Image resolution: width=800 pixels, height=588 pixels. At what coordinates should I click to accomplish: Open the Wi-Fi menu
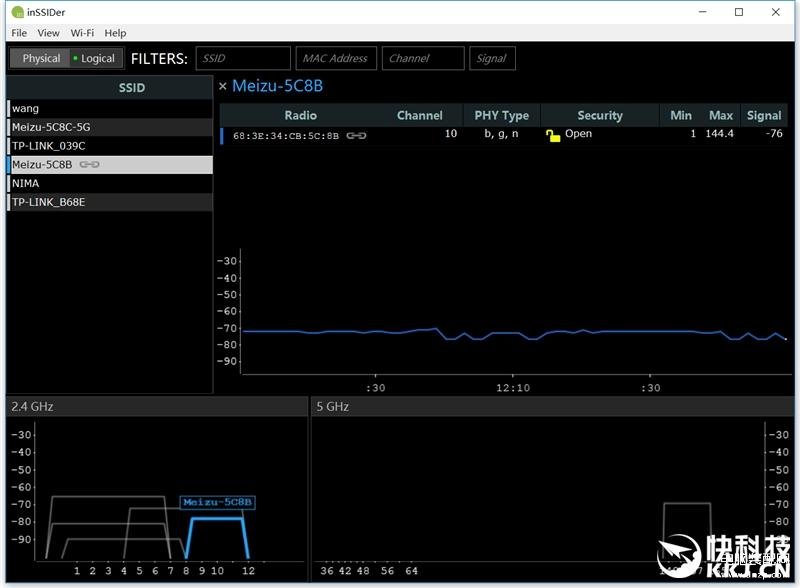click(x=82, y=33)
